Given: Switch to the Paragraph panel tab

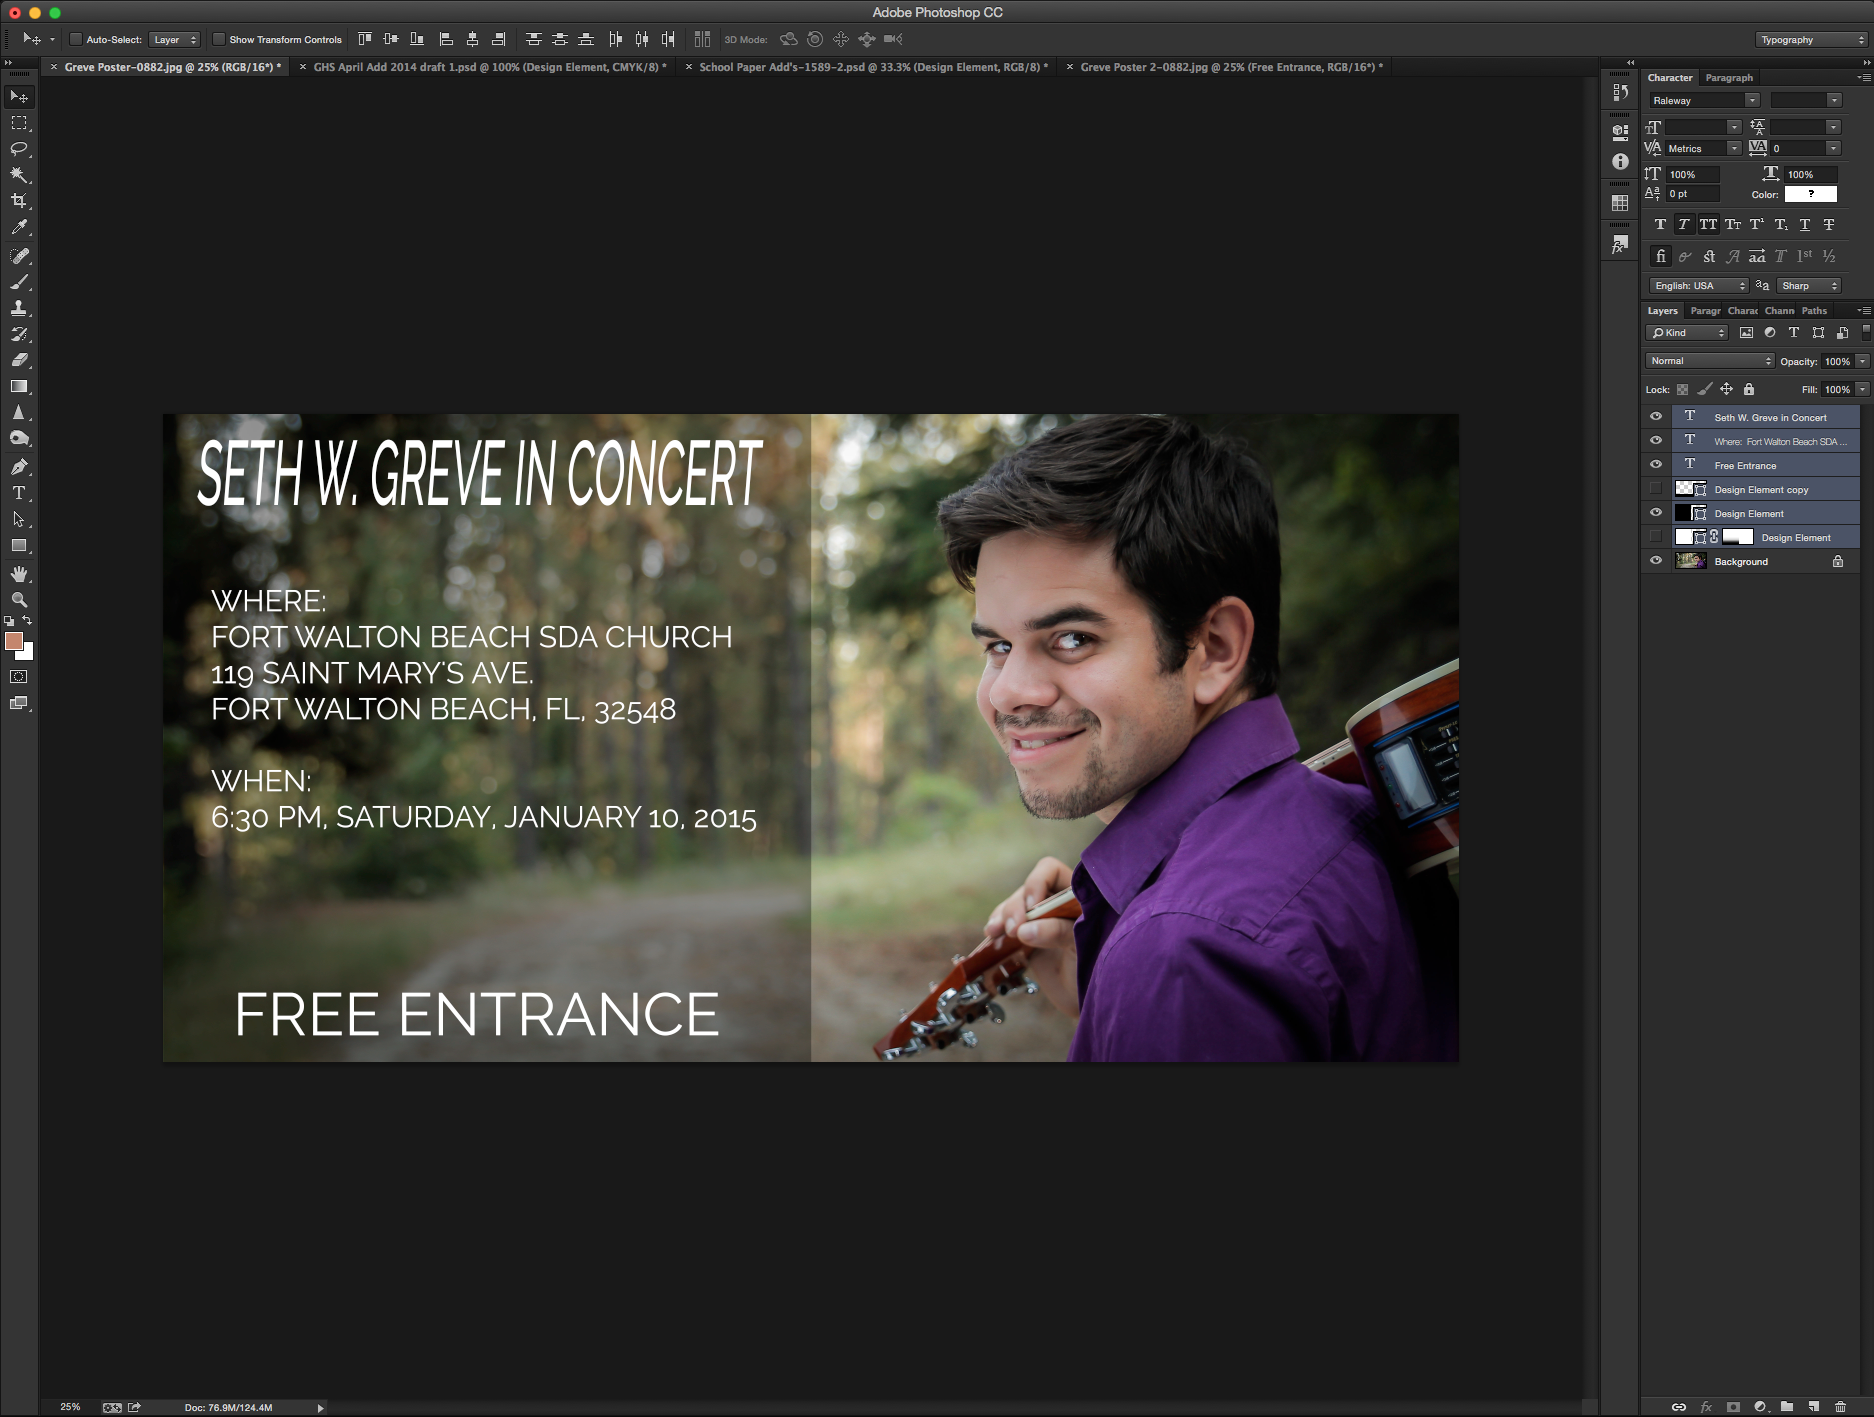Looking at the screenshot, I should [x=1729, y=78].
